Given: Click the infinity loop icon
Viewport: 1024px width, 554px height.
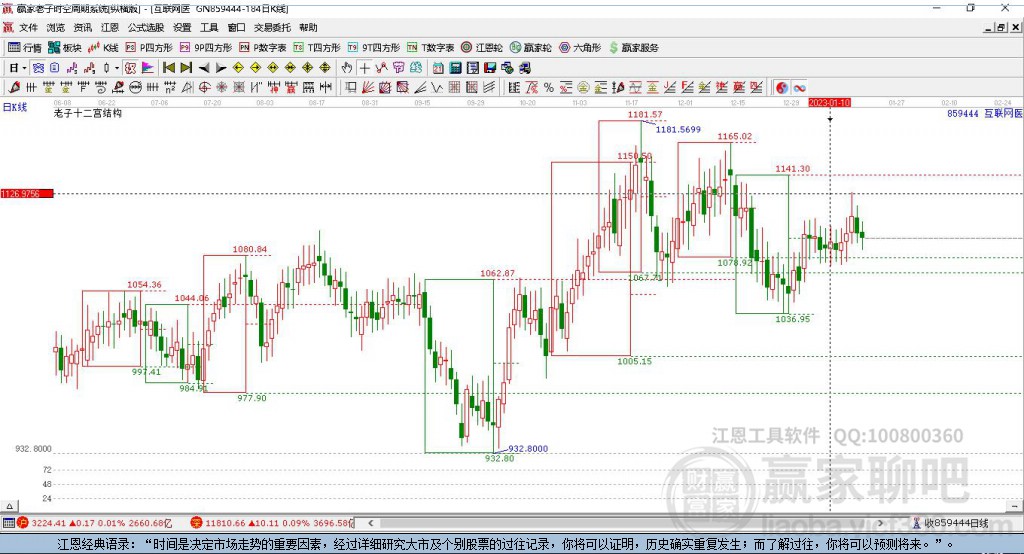Looking at the screenshot, I should [x=799, y=88].
